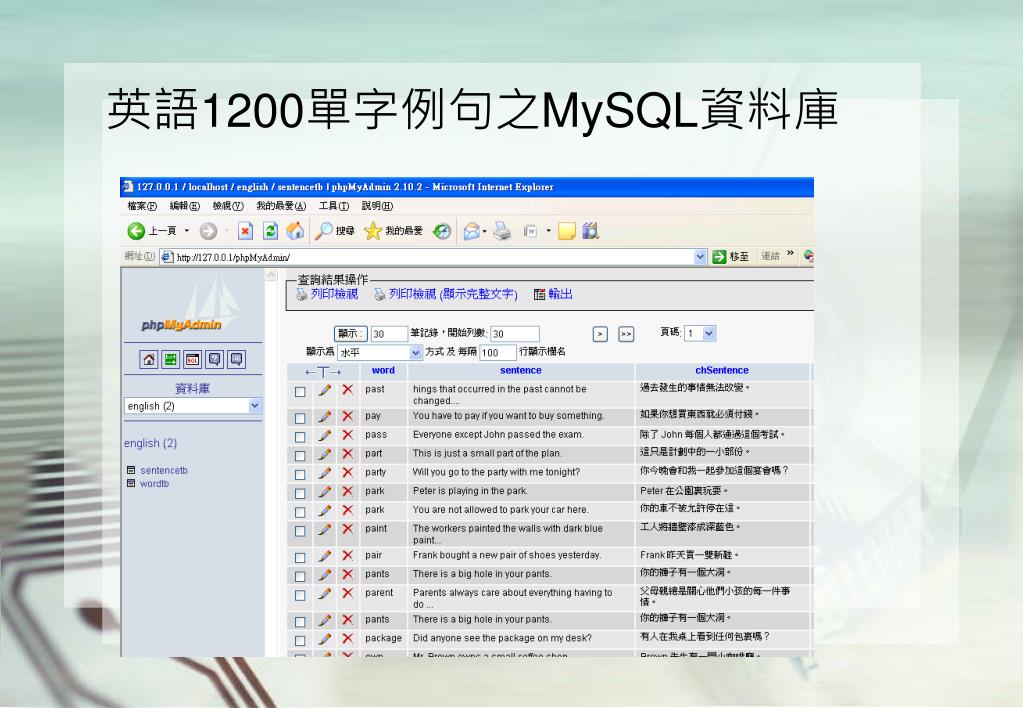Click the phpMyAdmin Home icon in sidebar
The height and width of the screenshot is (708, 1023).
point(149,359)
